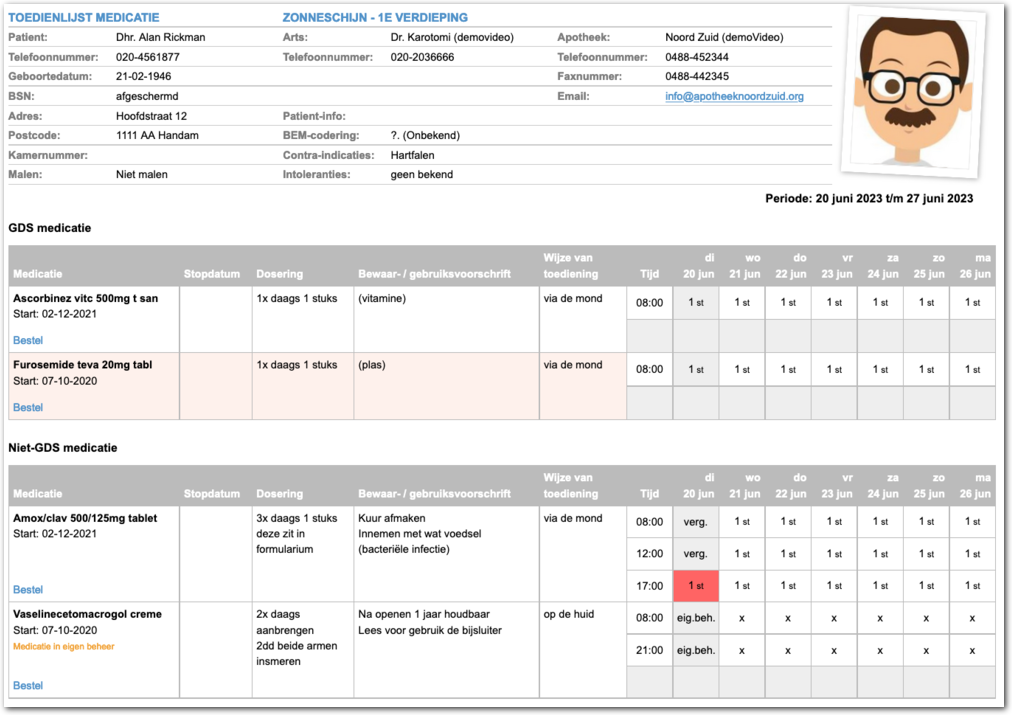1012x715 pixels.
Task: Click the Bestel link under Ascorbinez vitc
Action: (28, 341)
